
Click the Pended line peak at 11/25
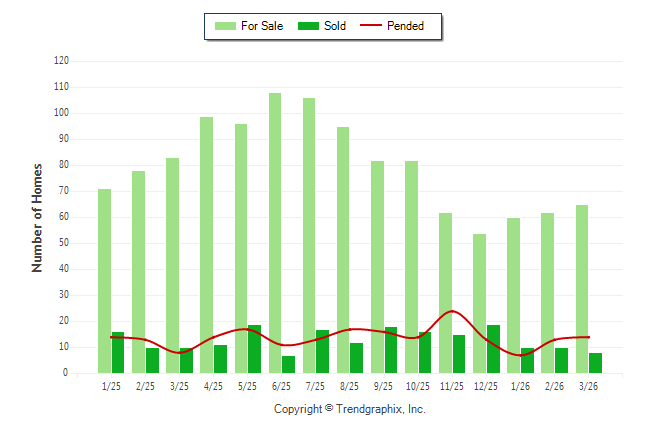pos(452,311)
